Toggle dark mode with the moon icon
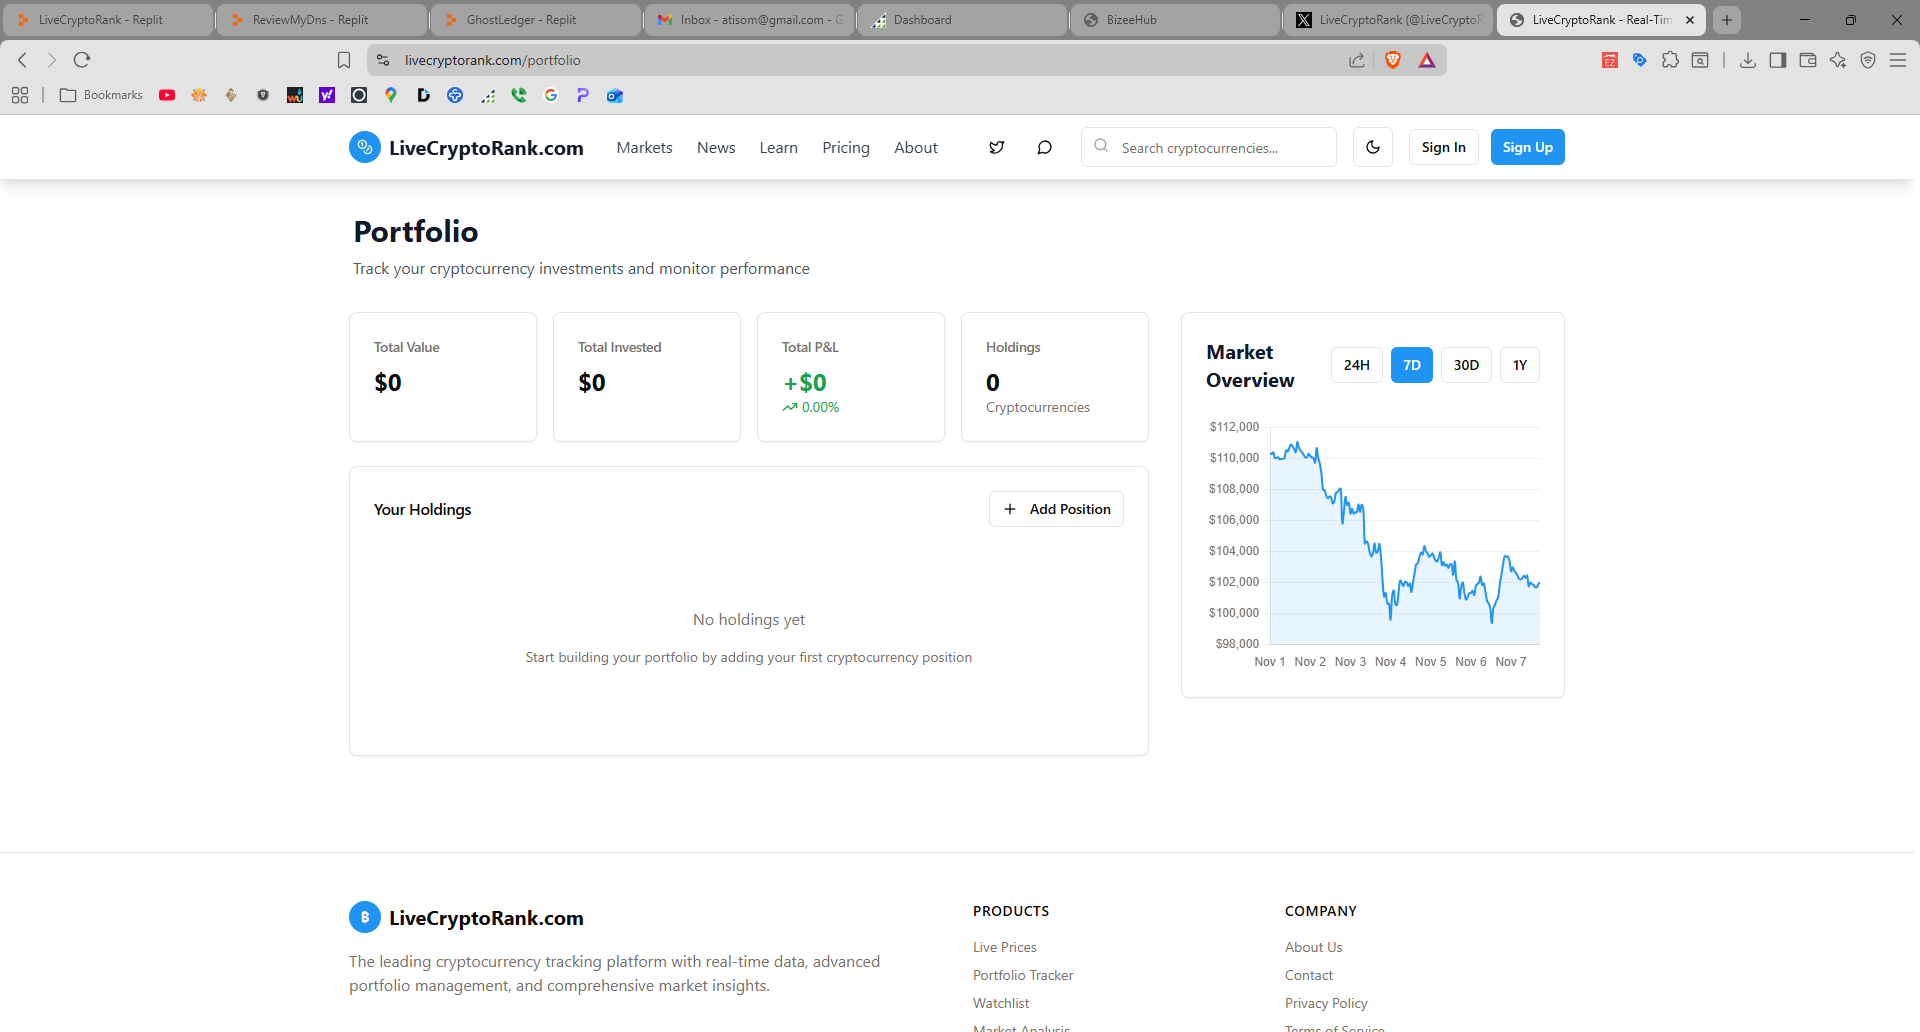Image resolution: width=1920 pixels, height=1032 pixels. click(x=1372, y=147)
